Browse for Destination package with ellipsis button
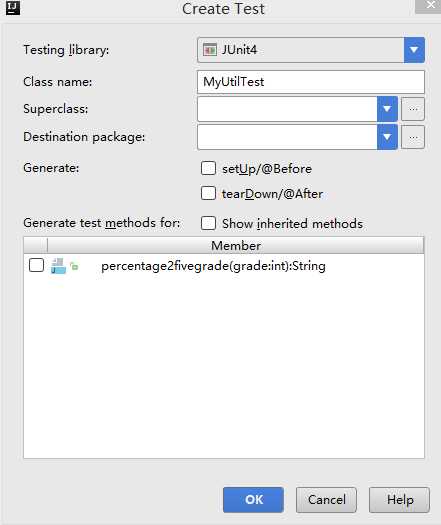This screenshot has height=525, width=441. (413, 137)
